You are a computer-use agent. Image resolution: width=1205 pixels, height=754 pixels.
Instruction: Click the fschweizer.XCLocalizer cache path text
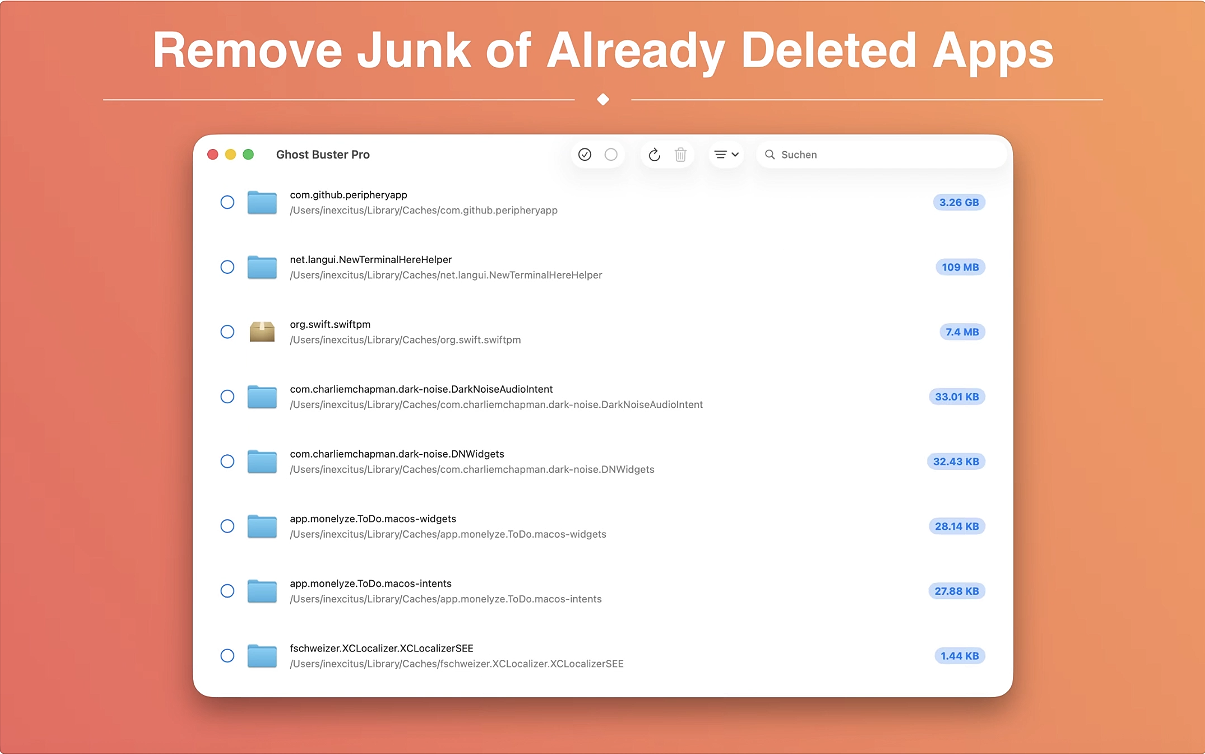[456, 664]
